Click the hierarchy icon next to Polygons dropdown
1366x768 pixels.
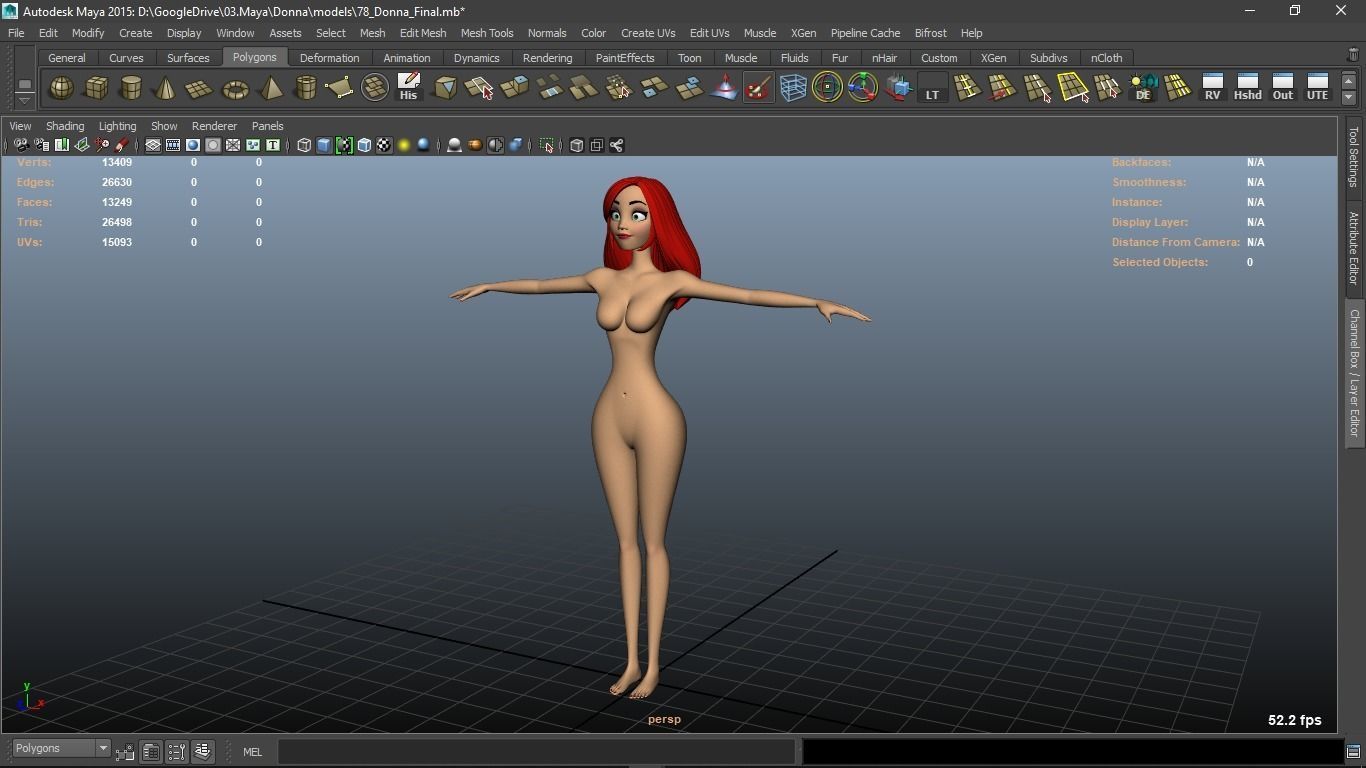(125, 752)
